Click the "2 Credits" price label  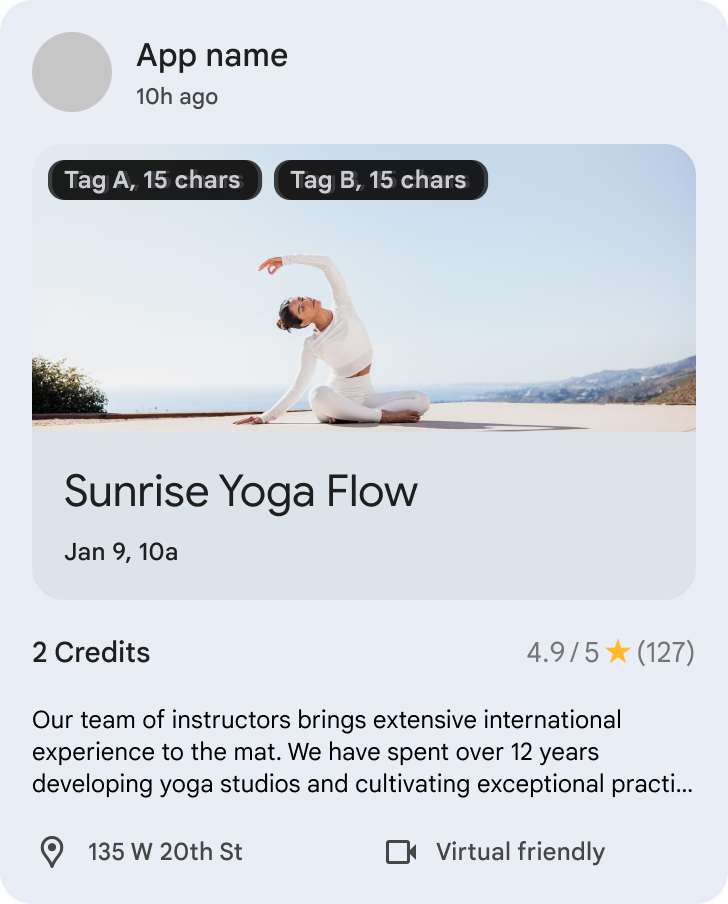coord(91,653)
